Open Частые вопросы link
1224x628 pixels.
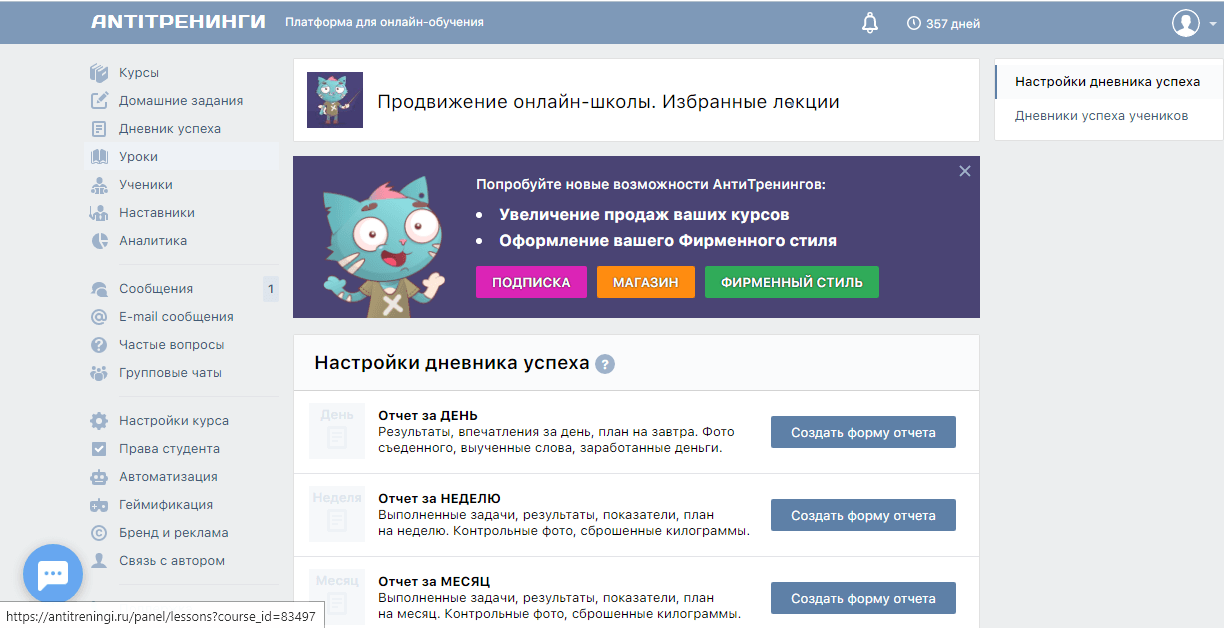coord(172,345)
